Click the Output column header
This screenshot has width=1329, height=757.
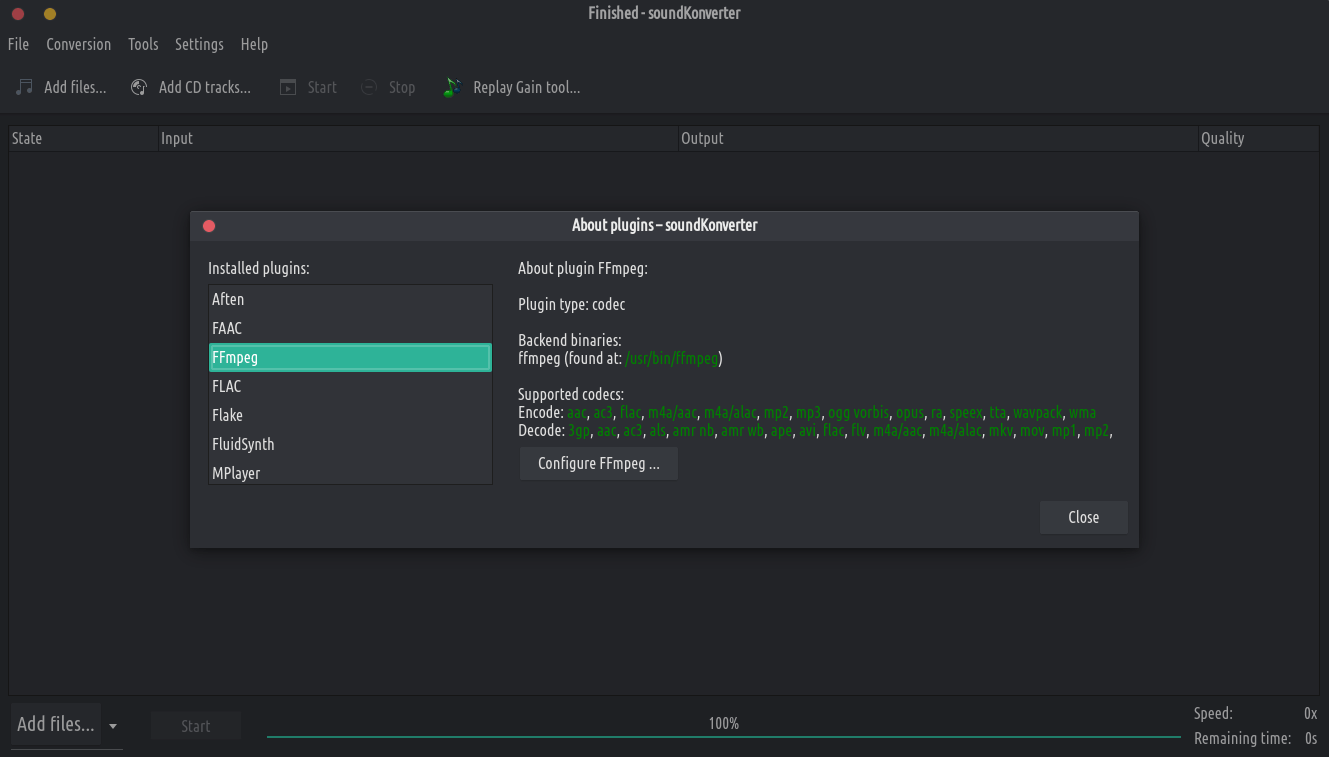point(938,138)
